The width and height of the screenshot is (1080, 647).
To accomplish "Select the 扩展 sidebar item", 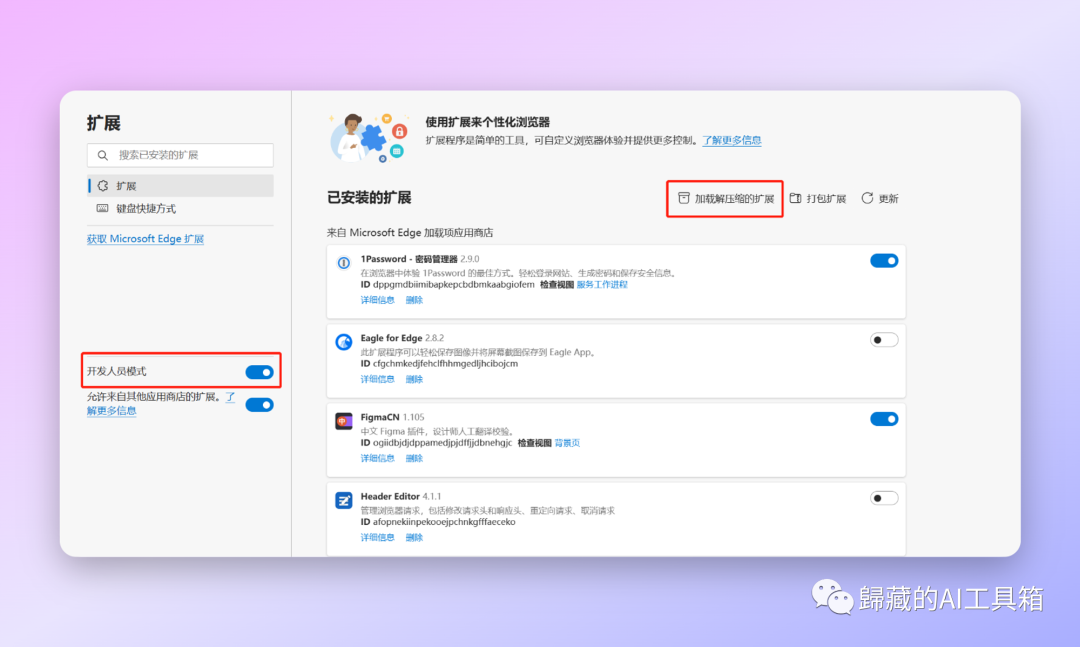I will pyautogui.click(x=180, y=186).
